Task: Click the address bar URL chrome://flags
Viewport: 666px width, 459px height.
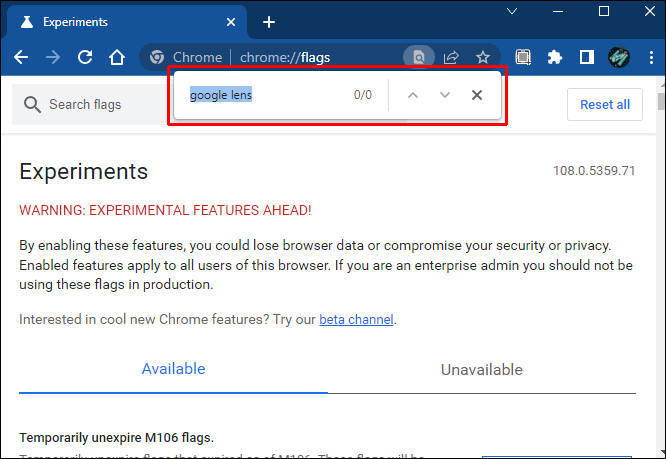Action: tap(285, 57)
